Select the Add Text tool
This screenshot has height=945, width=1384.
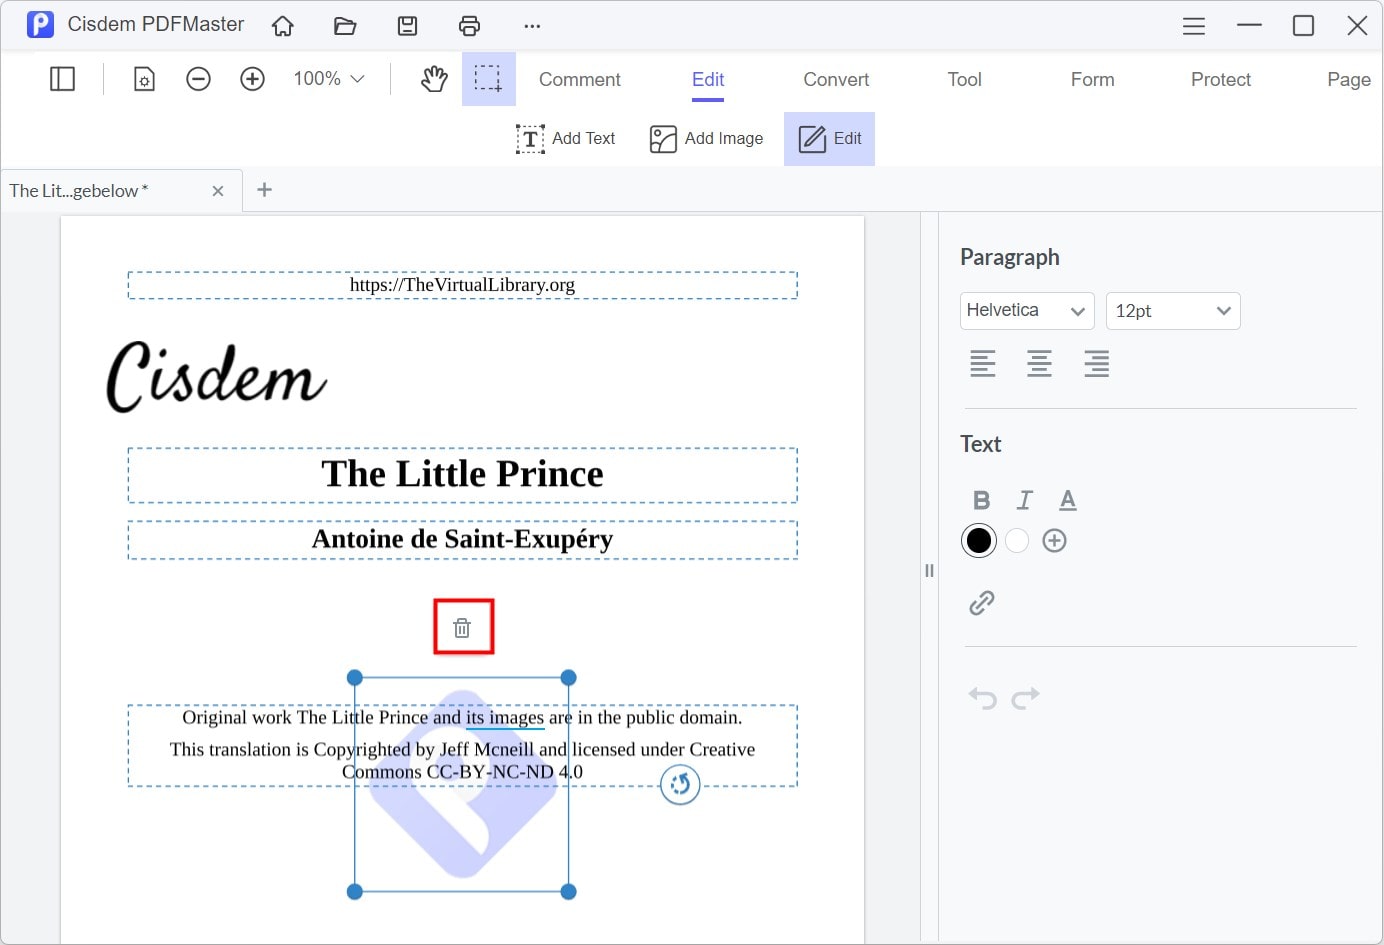(x=565, y=139)
